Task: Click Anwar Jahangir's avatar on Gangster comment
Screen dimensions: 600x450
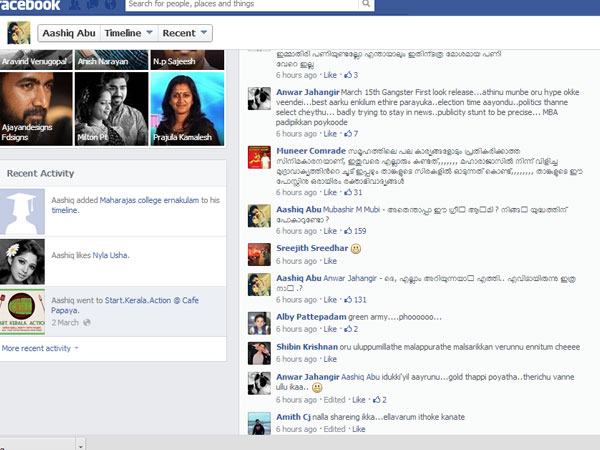Action: pyautogui.click(x=259, y=98)
